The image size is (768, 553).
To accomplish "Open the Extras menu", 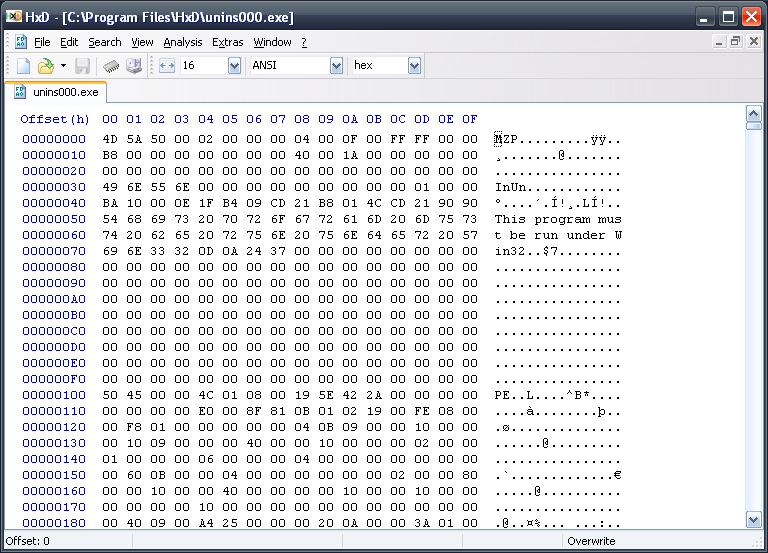I will point(227,43).
